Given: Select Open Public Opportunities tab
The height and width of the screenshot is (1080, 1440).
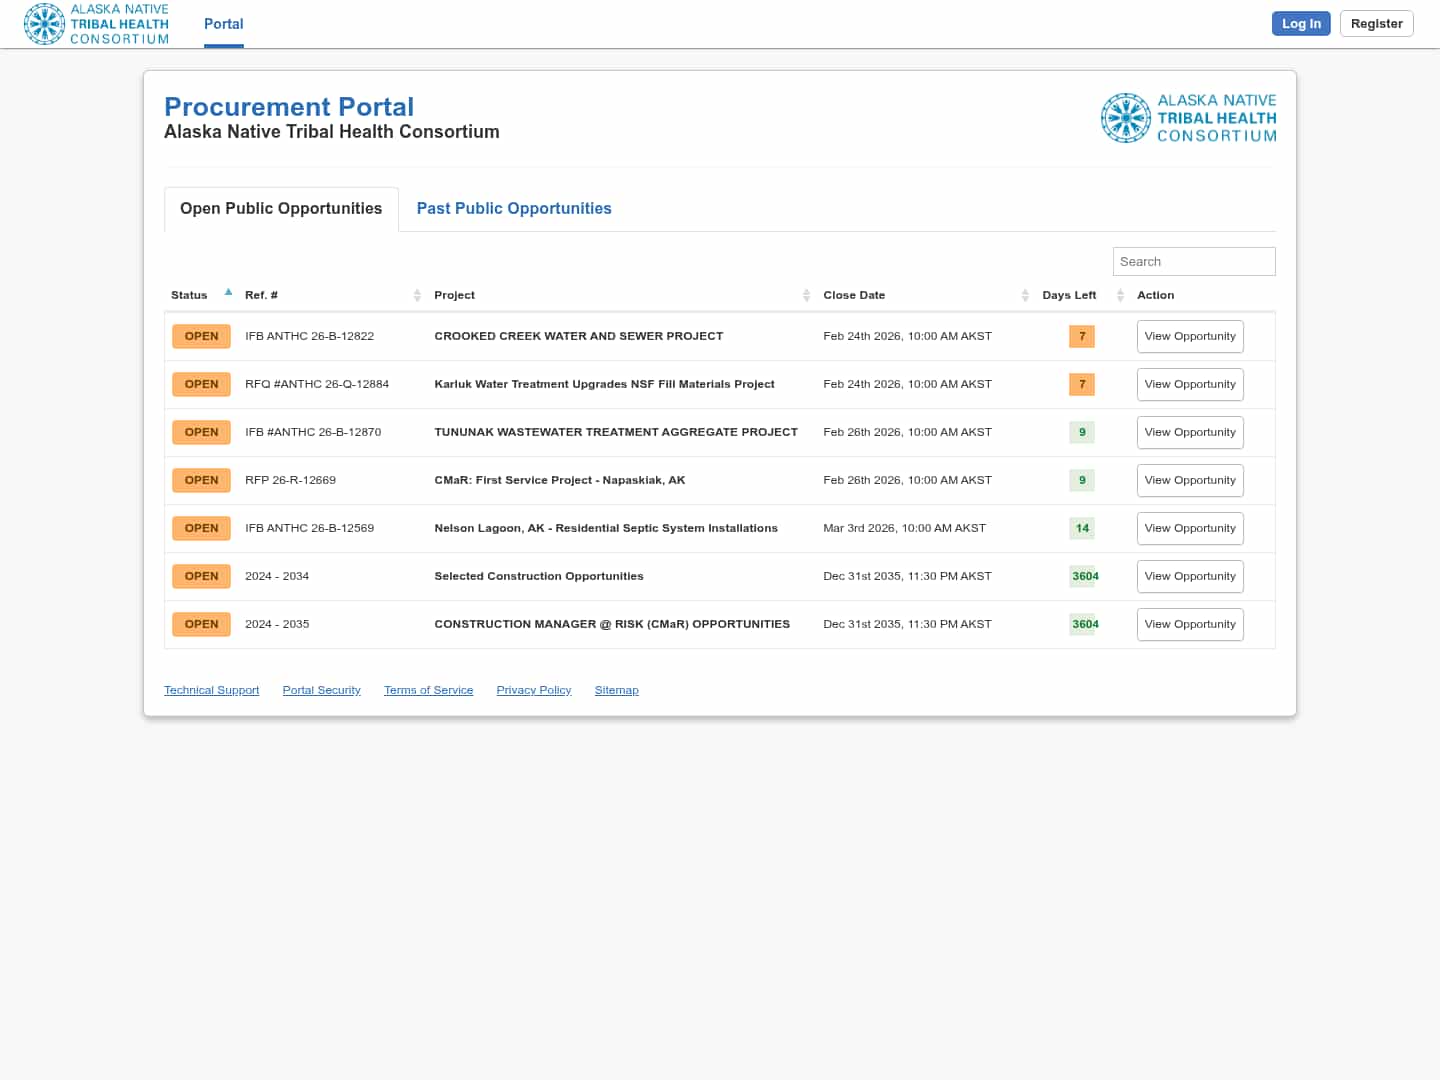Looking at the screenshot, I should (281, 208).
